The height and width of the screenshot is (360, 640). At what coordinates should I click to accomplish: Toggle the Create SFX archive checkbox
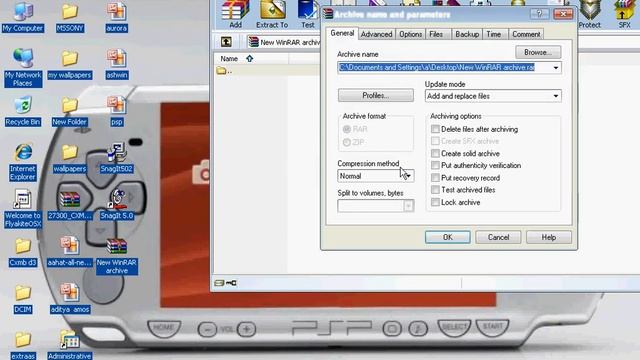tap(435, 141)
